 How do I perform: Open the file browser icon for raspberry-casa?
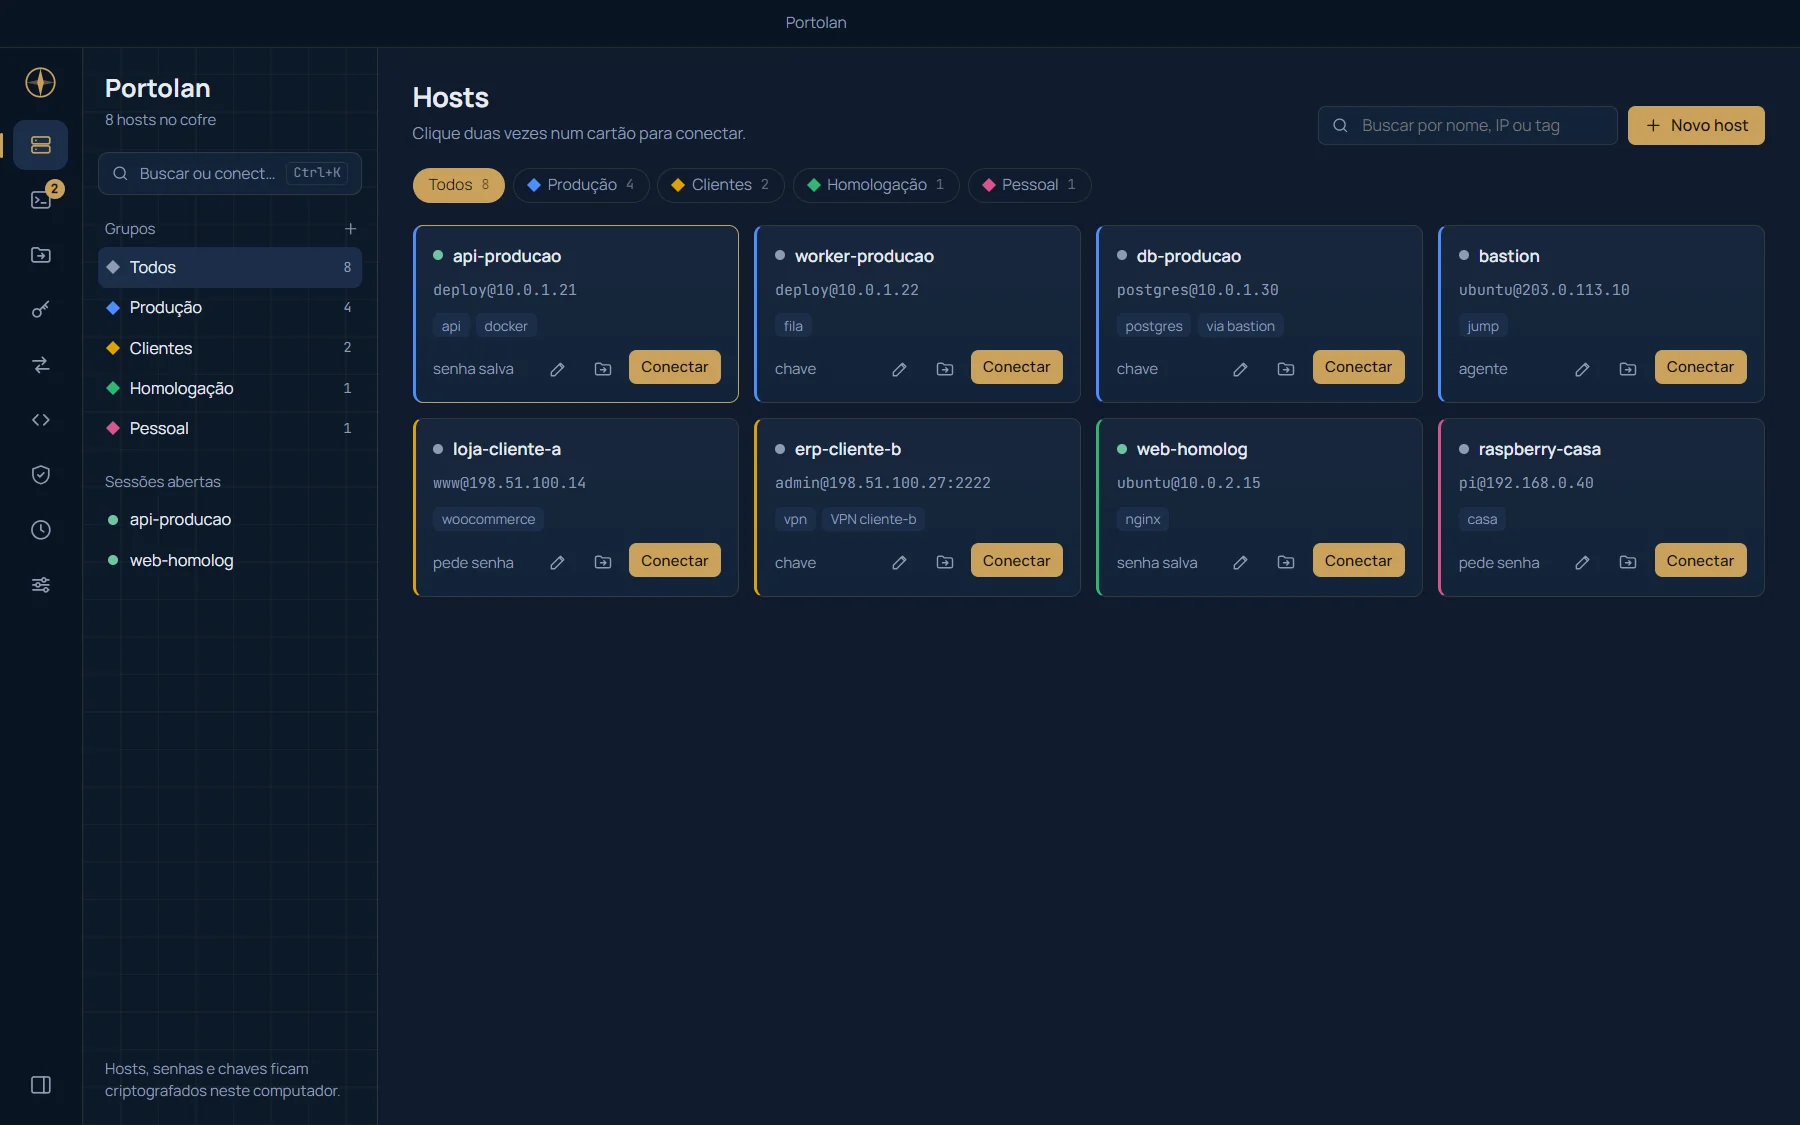pos(1628,562)
